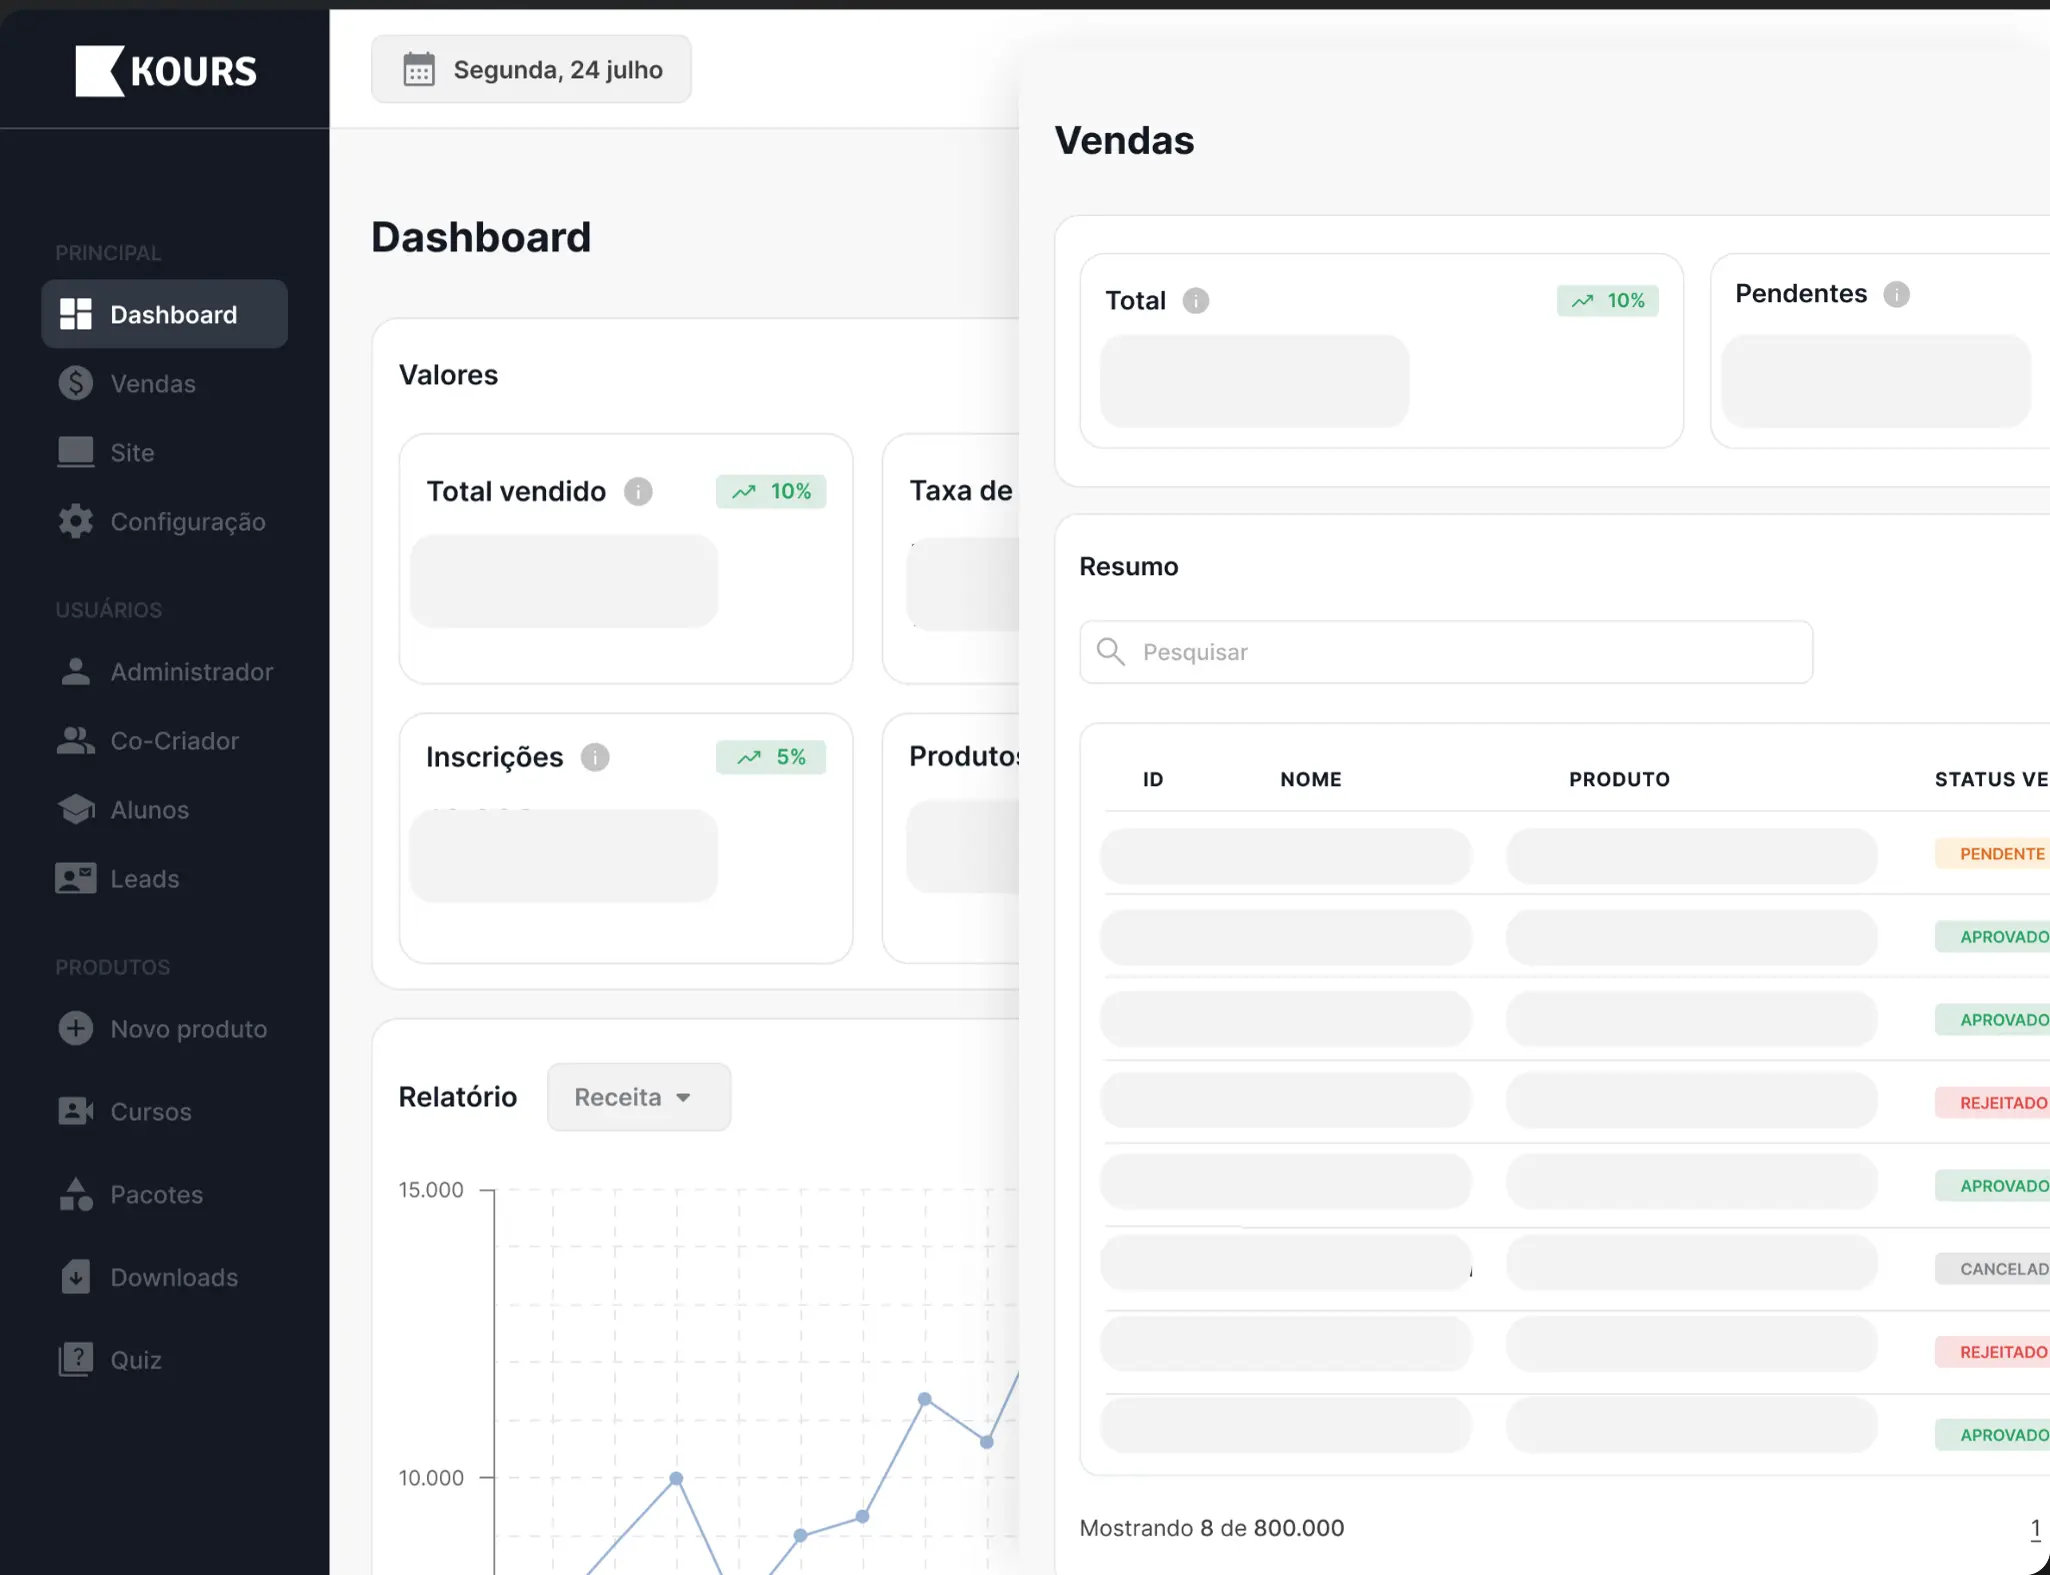The width and height of the screenshot is (2050, 1575).
Task: Click the KOURS logo
Action: (x=165, y=70)
